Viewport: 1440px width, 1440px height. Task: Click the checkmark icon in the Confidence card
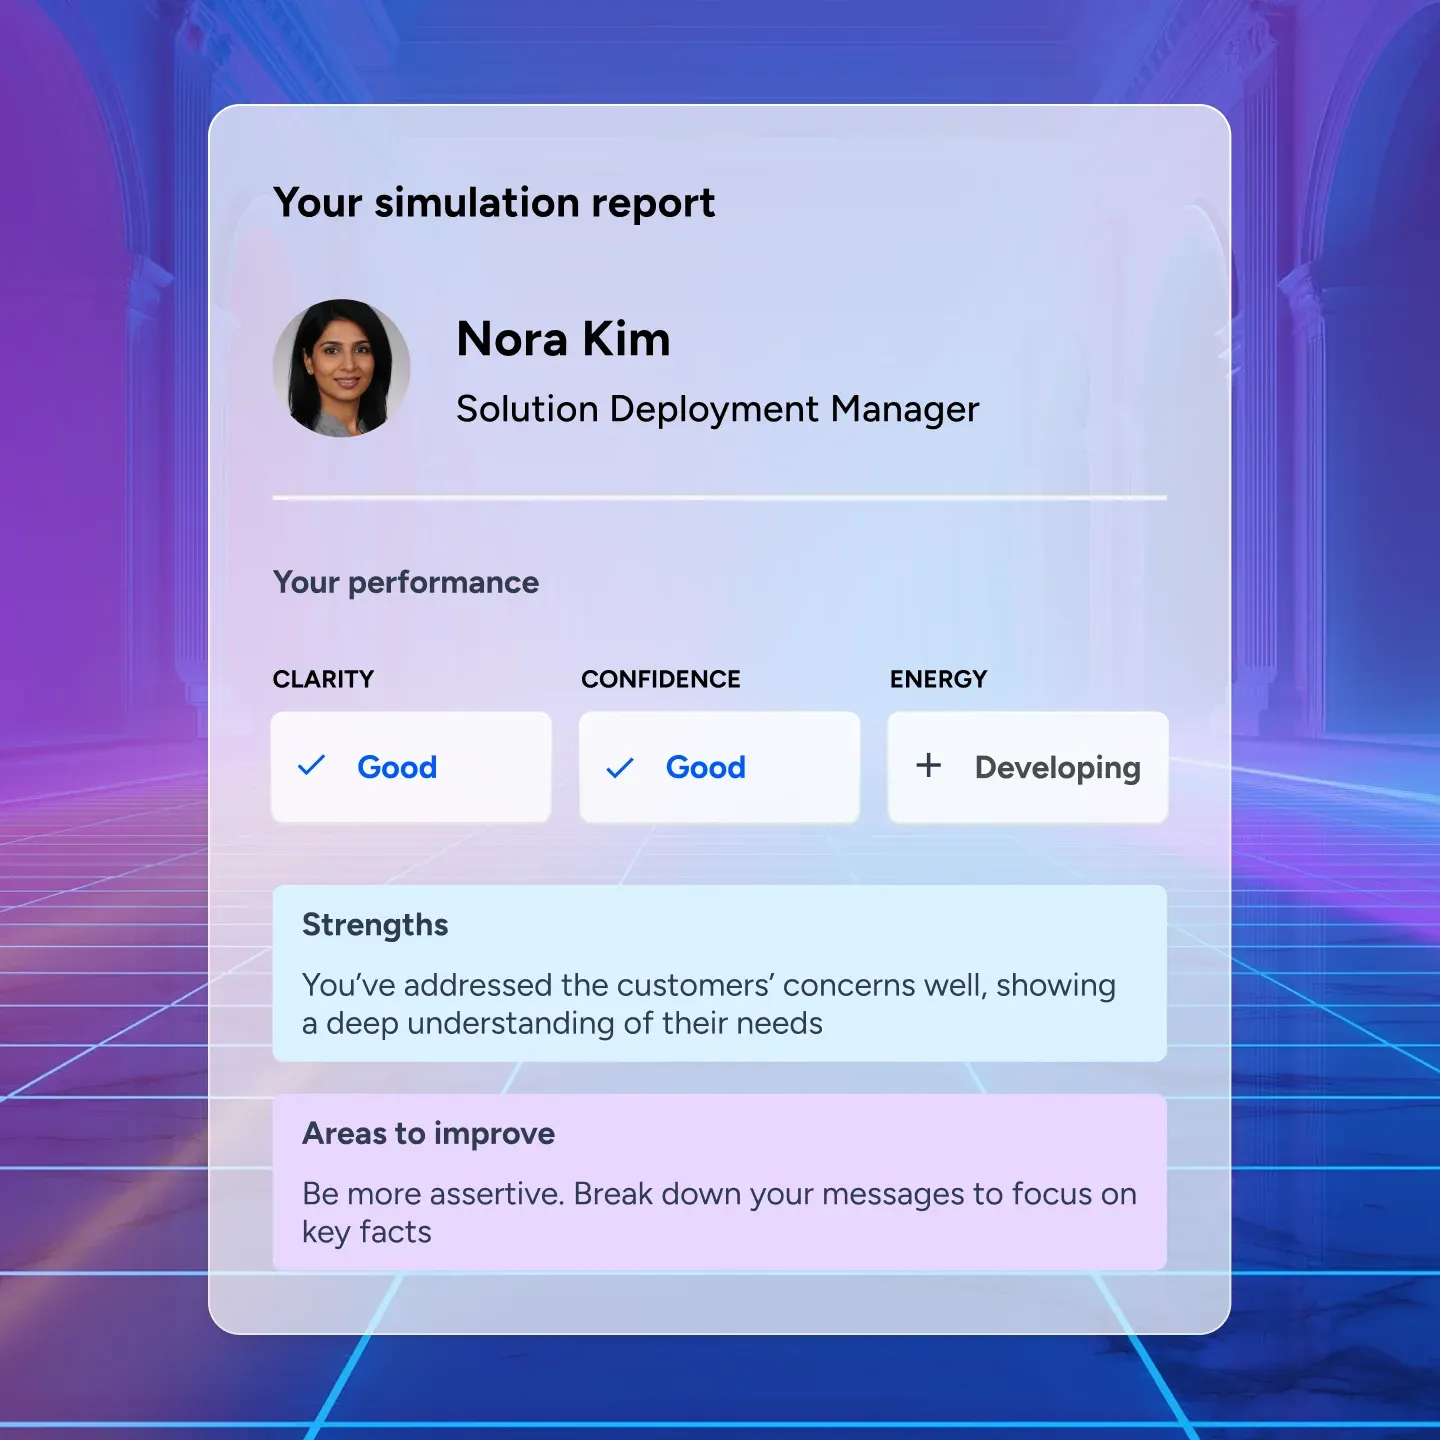coord(620,767)
